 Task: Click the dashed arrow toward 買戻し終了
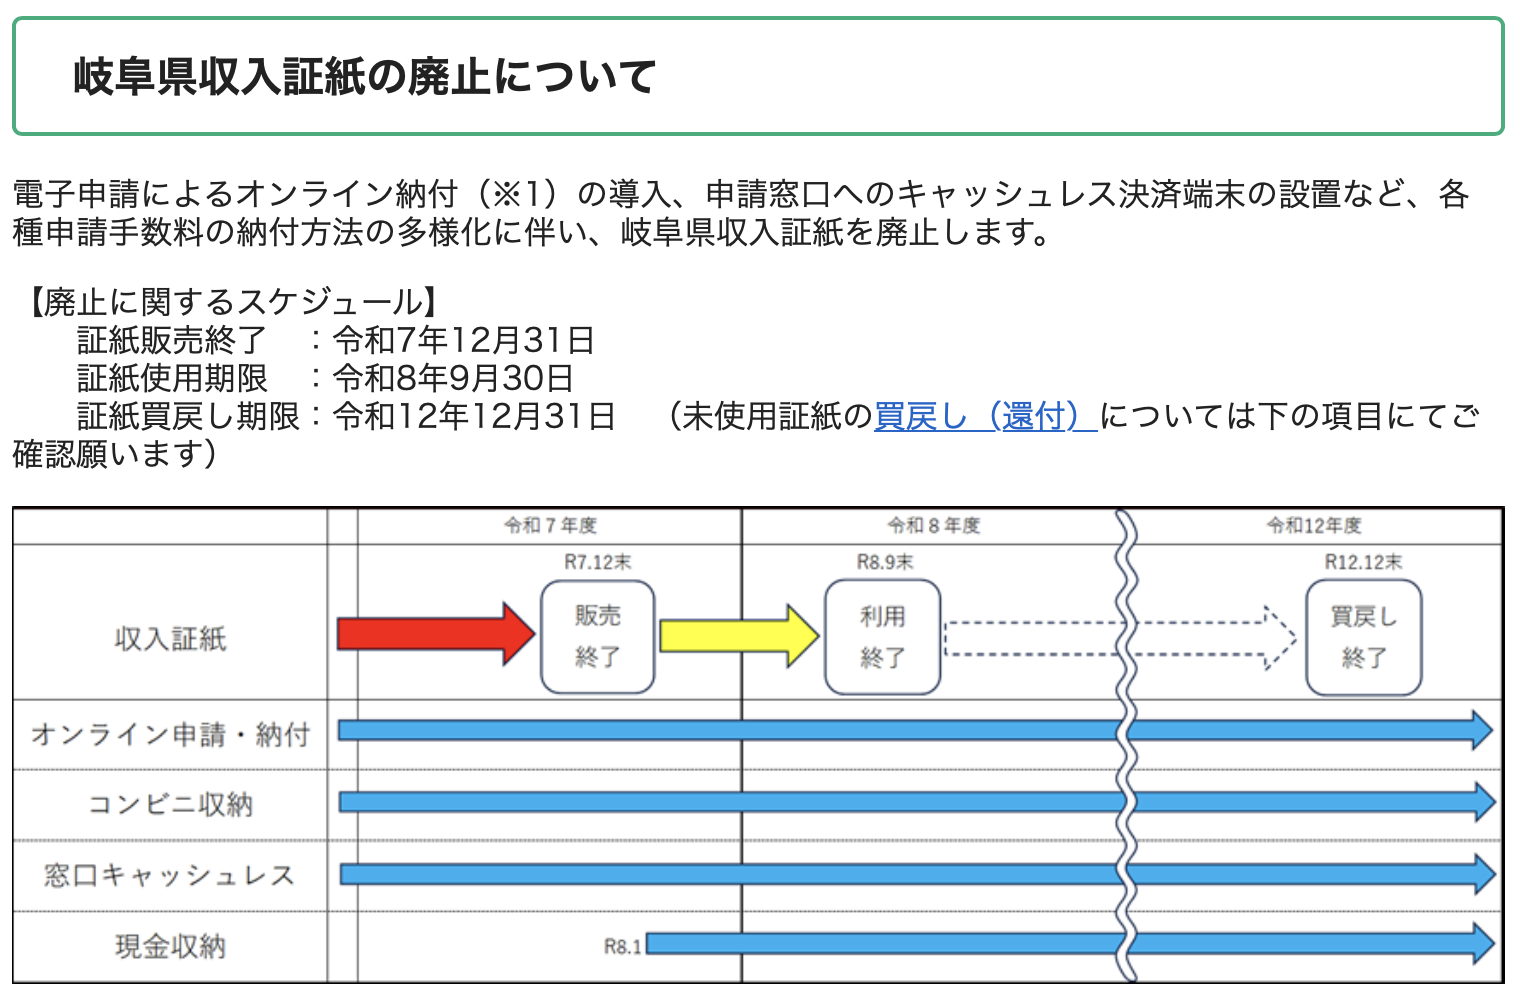[1120, 637]
